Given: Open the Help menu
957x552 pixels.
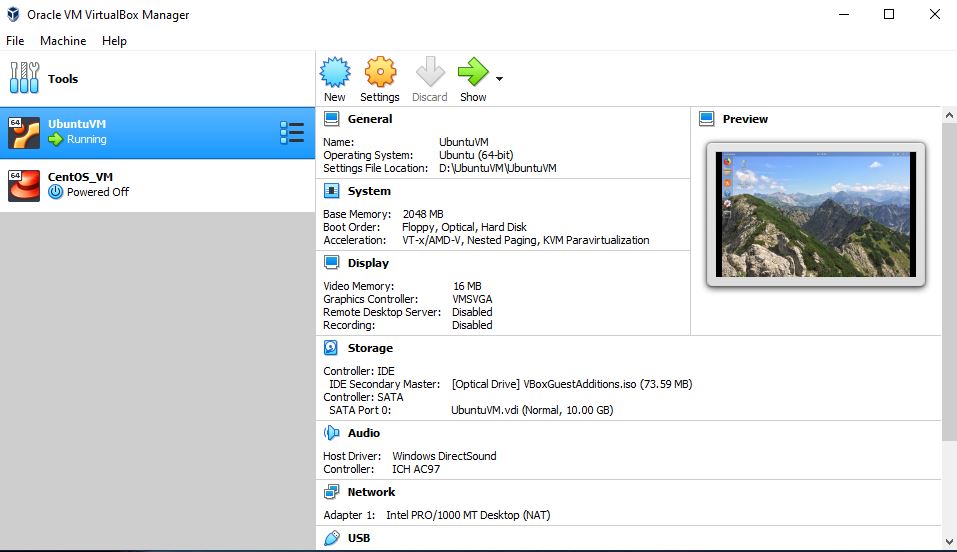Looking at the screenshot, I should pos(114,40).
